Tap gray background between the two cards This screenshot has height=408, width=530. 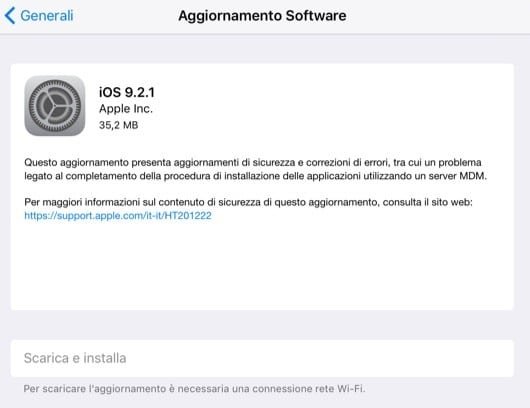coord(262,325)
